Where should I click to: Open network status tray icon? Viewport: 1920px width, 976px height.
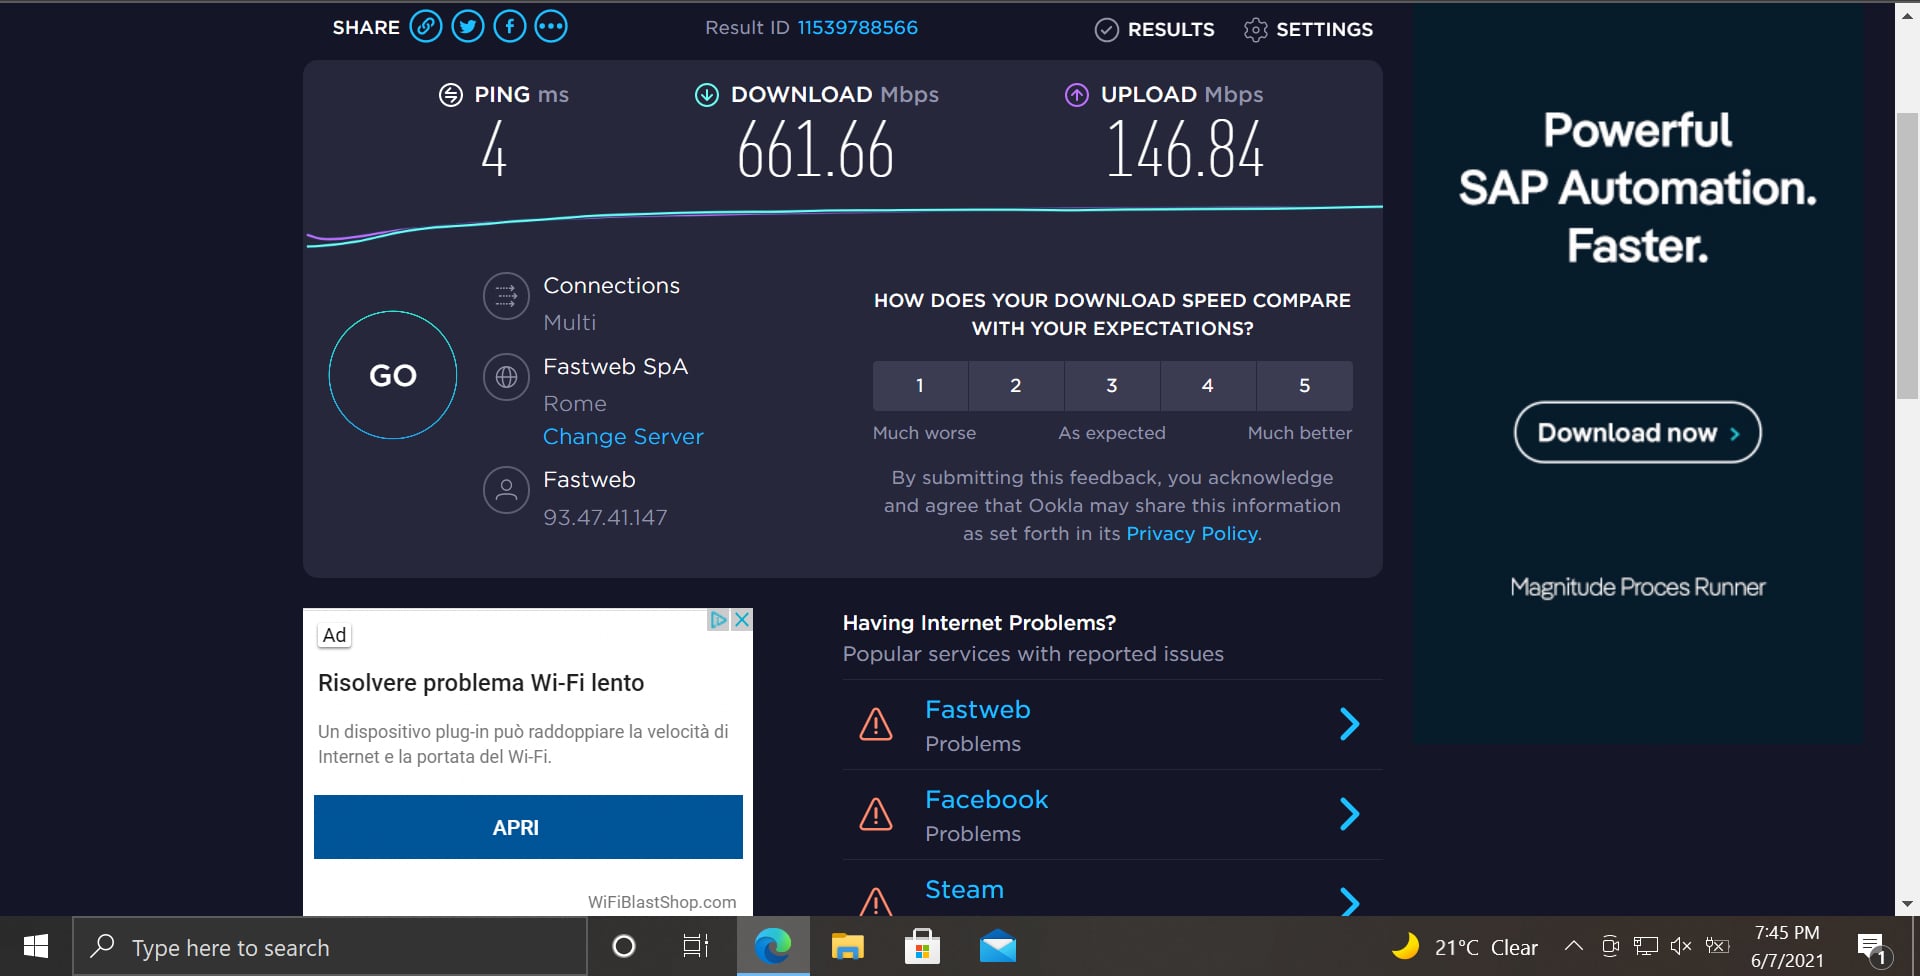point(1646,946)
